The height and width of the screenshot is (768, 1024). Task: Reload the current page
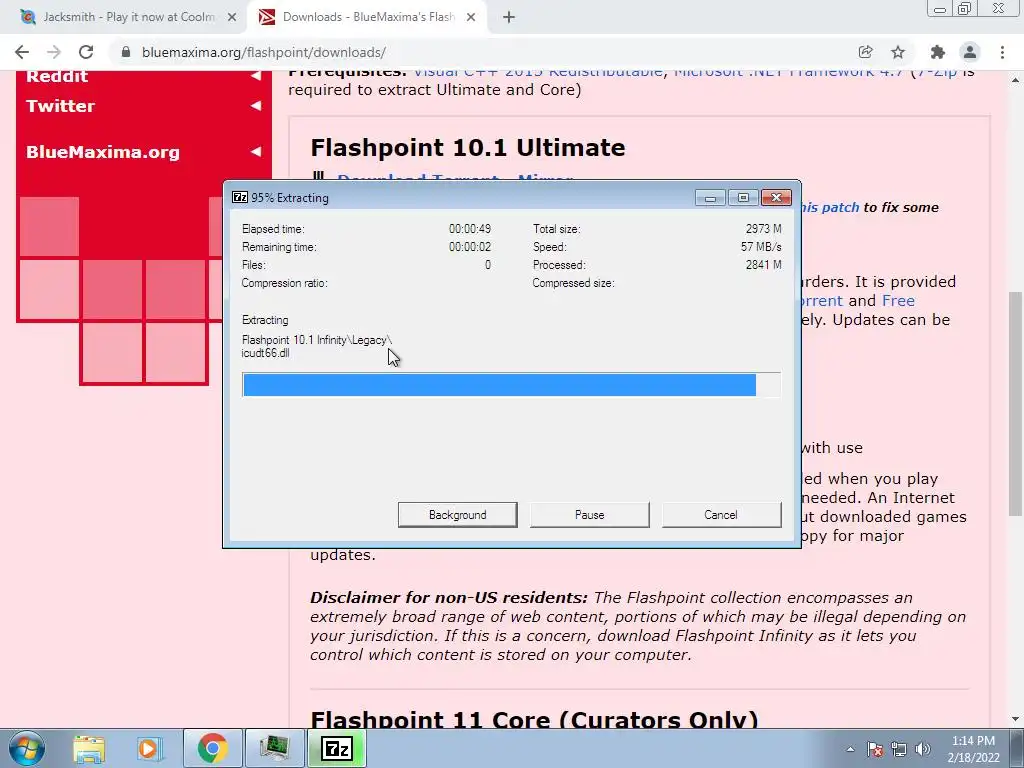point(86,52)
